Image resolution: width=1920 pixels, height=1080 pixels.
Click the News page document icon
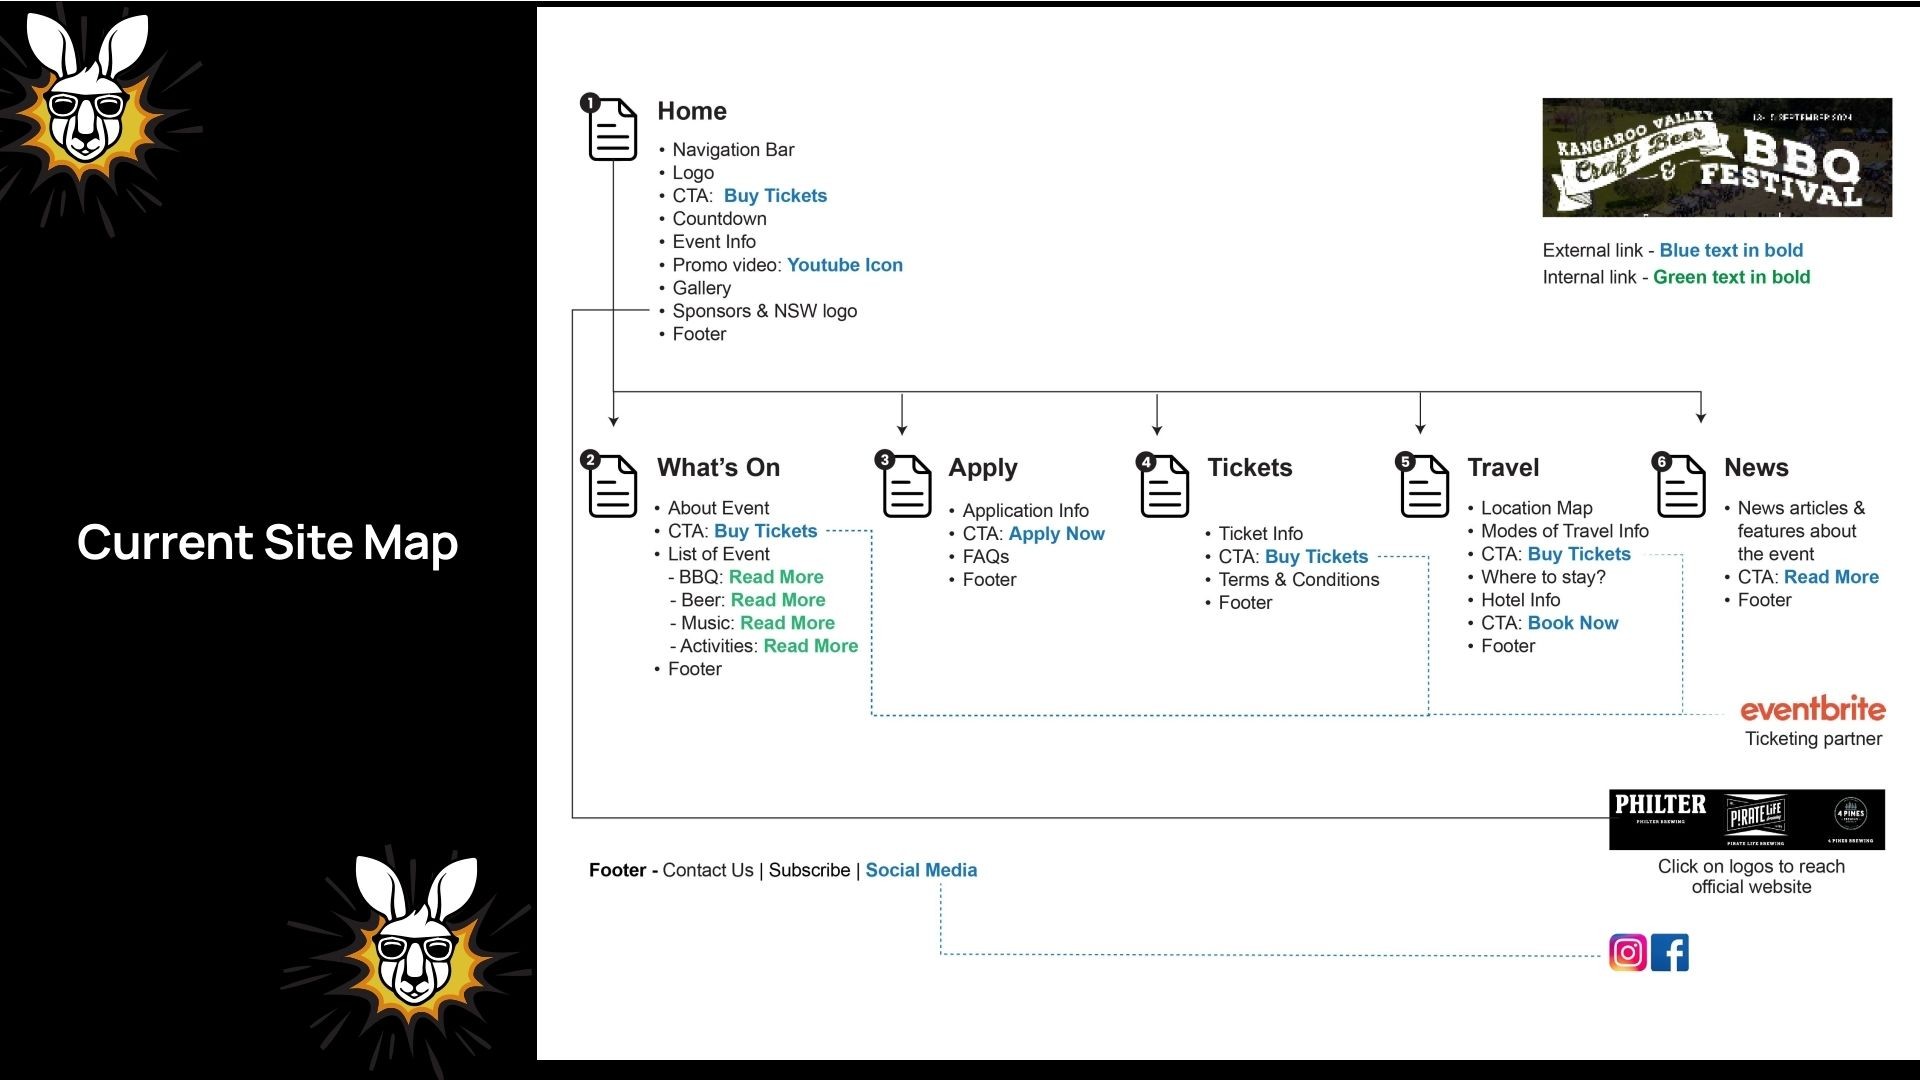1681,486
